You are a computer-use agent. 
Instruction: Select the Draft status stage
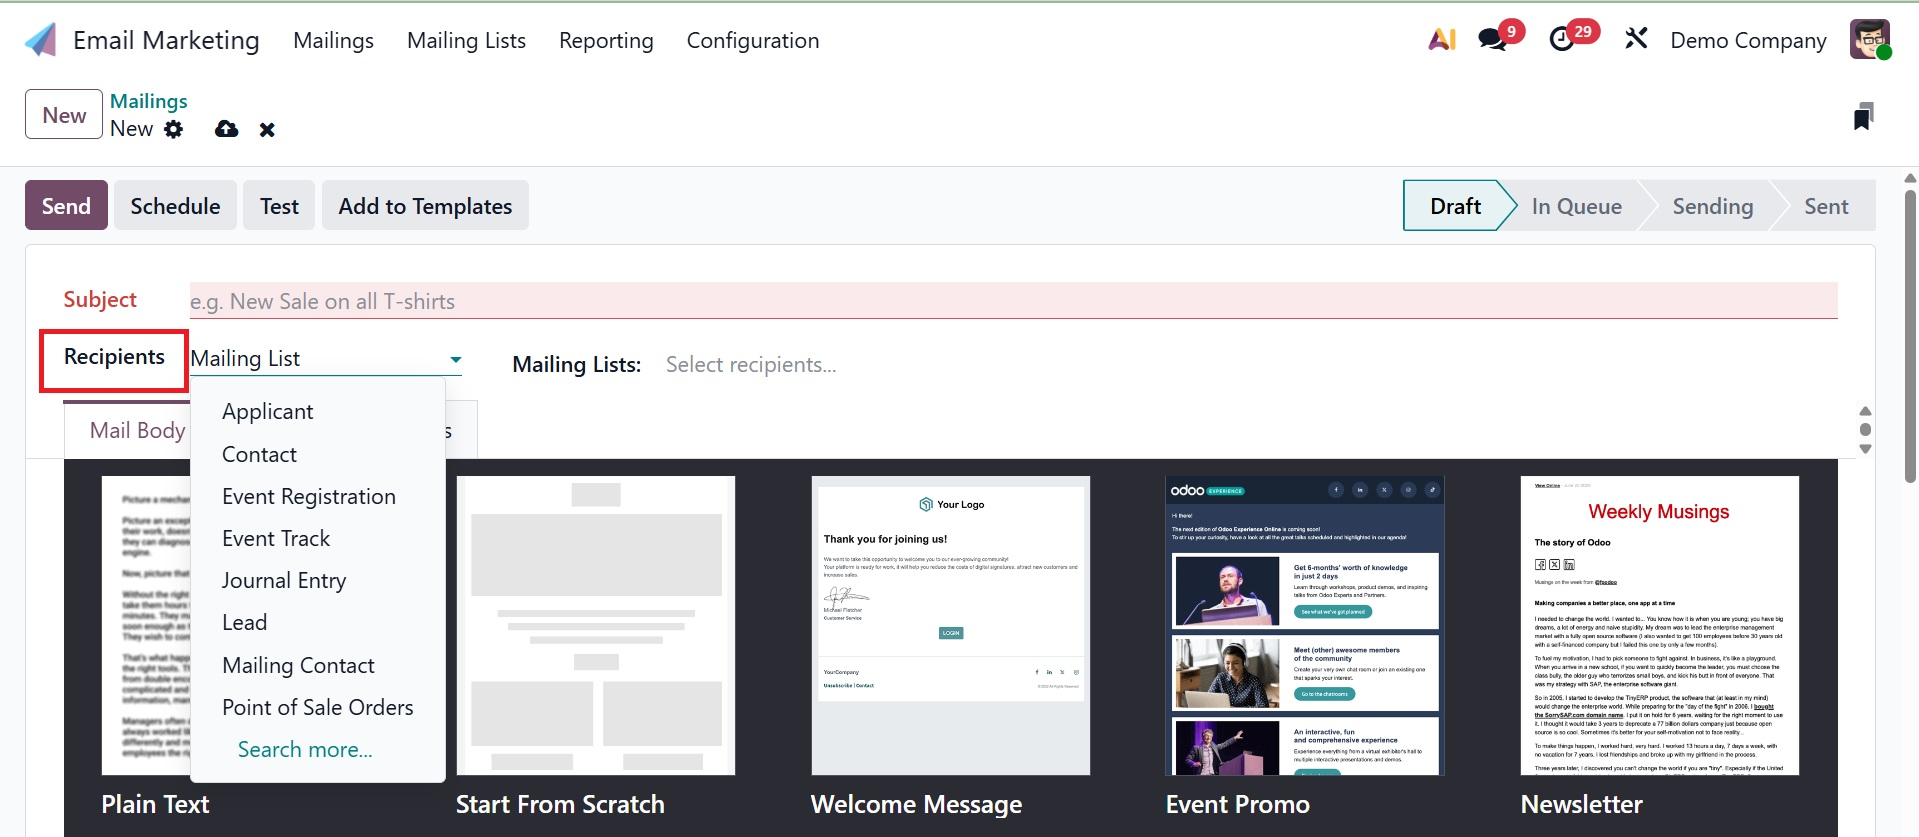(x=1455, y=206)
